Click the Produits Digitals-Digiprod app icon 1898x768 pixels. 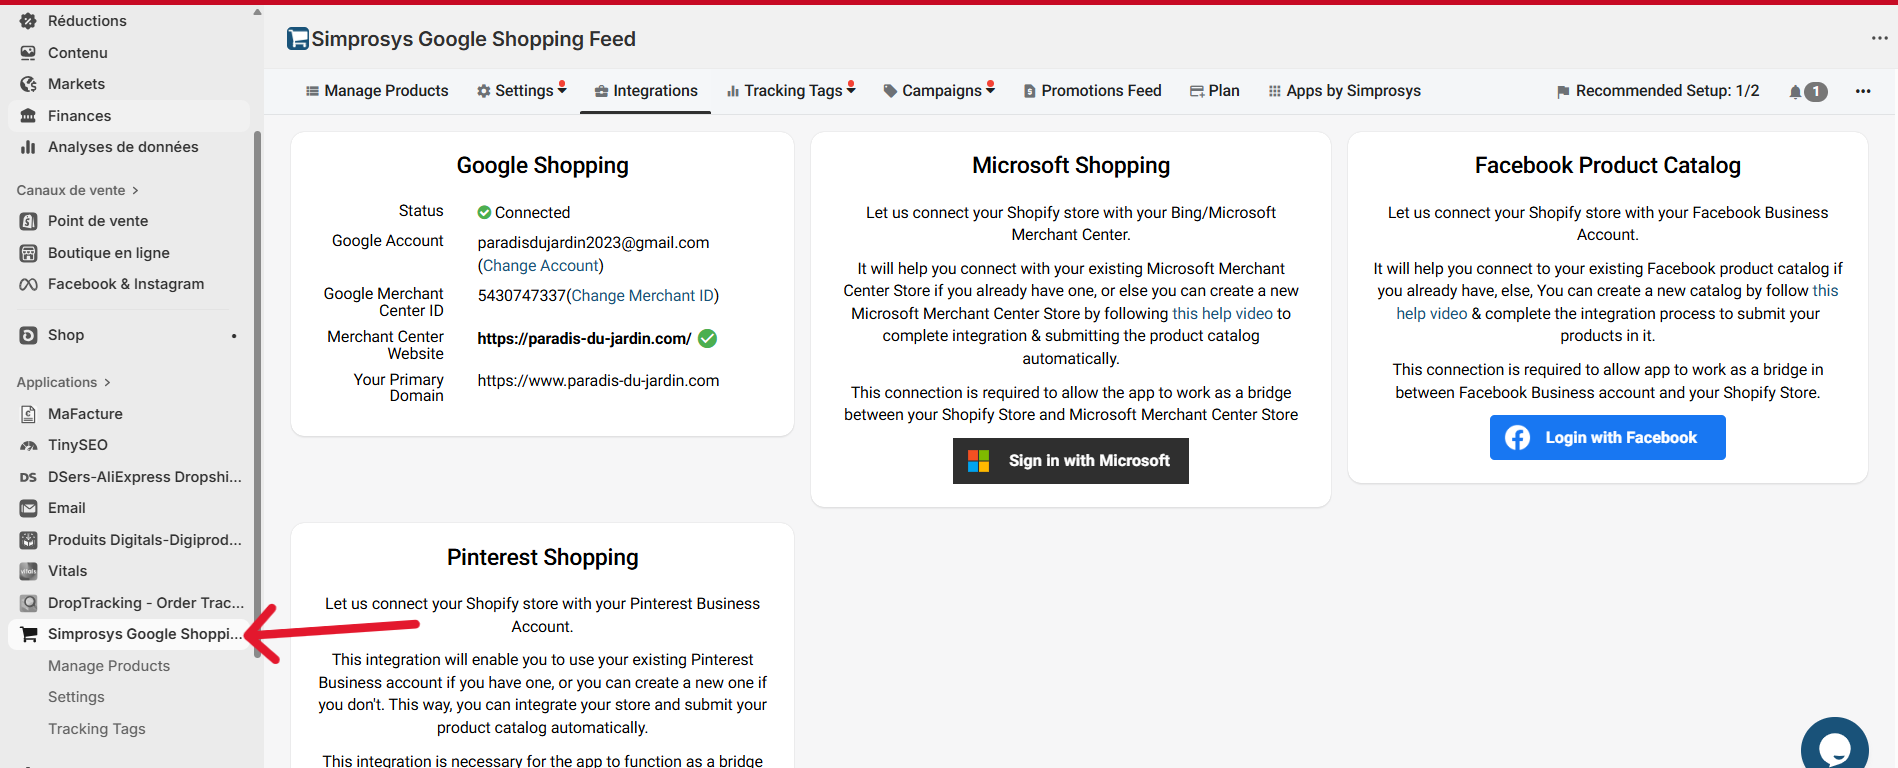tap(28, 540)
